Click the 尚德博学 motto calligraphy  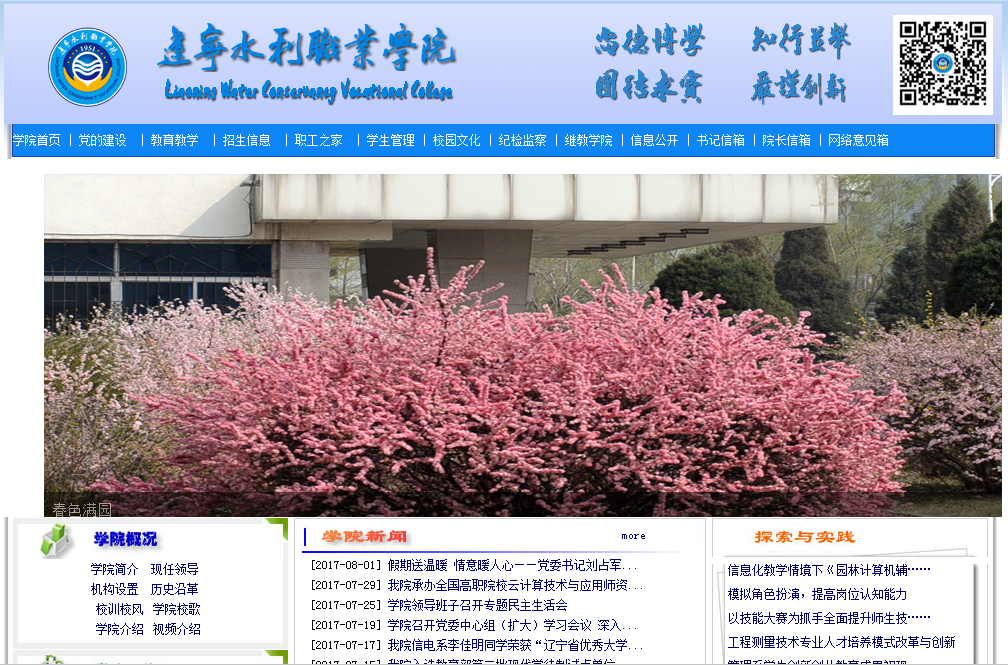pos(649,42)
